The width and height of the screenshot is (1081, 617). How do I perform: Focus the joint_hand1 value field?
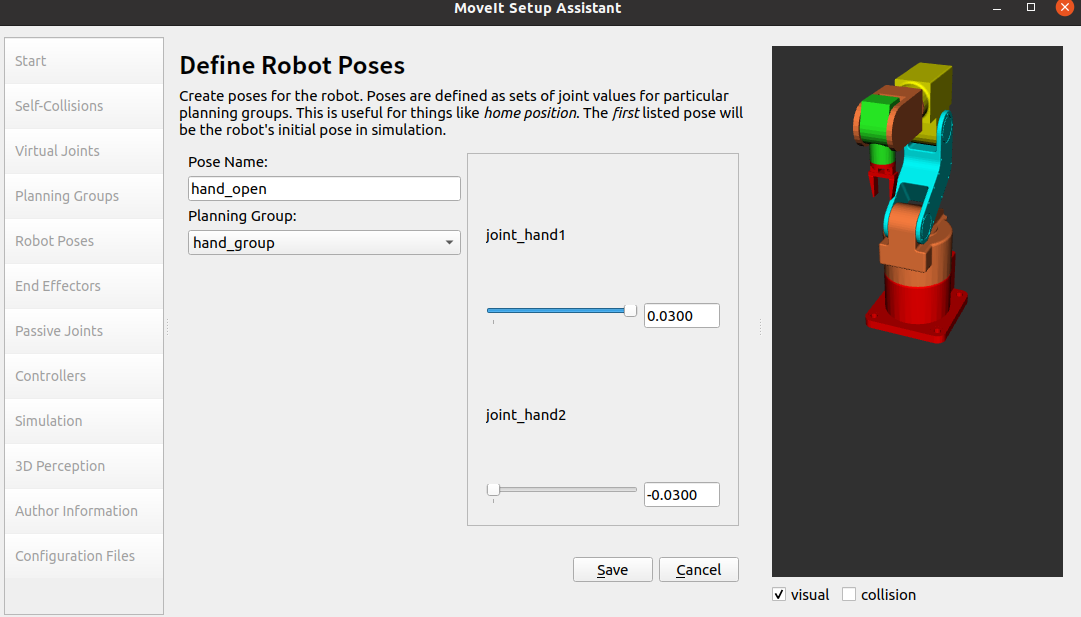click(x=681, y=315)
